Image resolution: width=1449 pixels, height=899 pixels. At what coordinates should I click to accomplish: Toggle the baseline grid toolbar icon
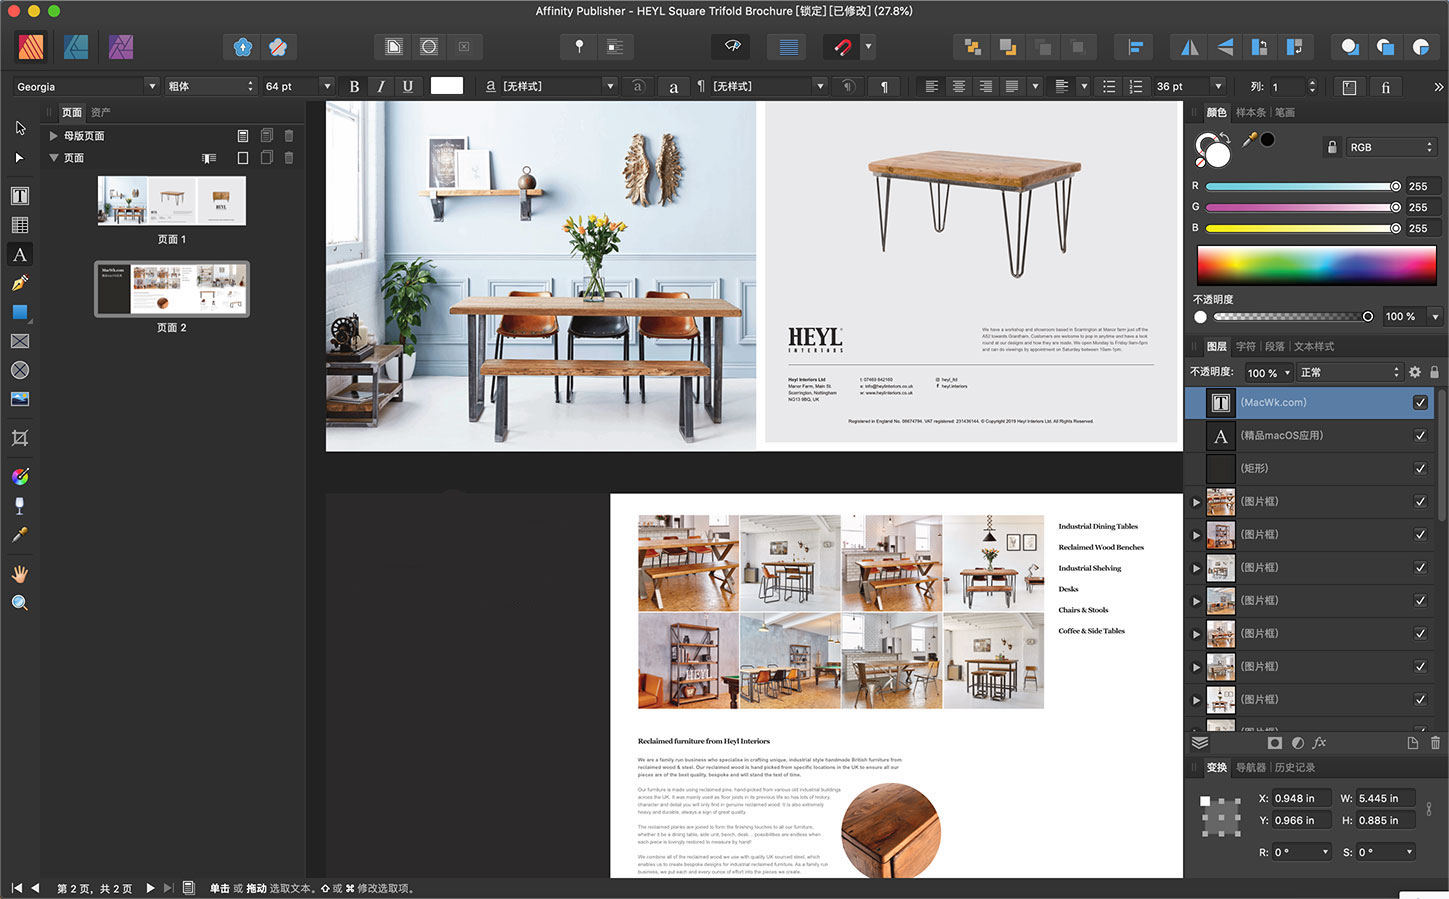(788, 47)
